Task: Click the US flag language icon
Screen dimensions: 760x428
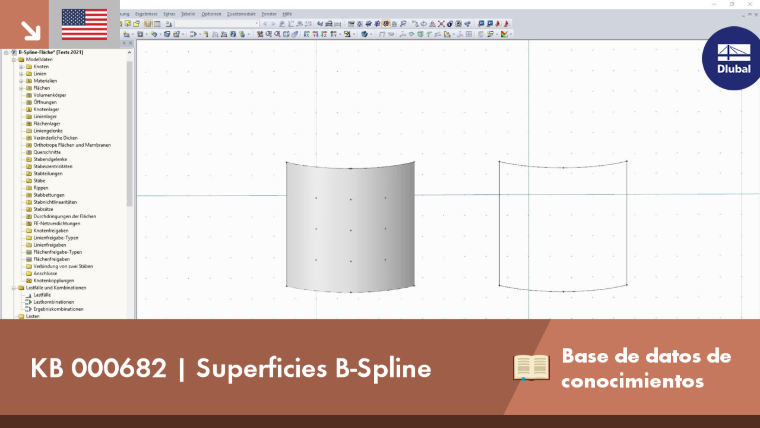Action: coord(84,24)
